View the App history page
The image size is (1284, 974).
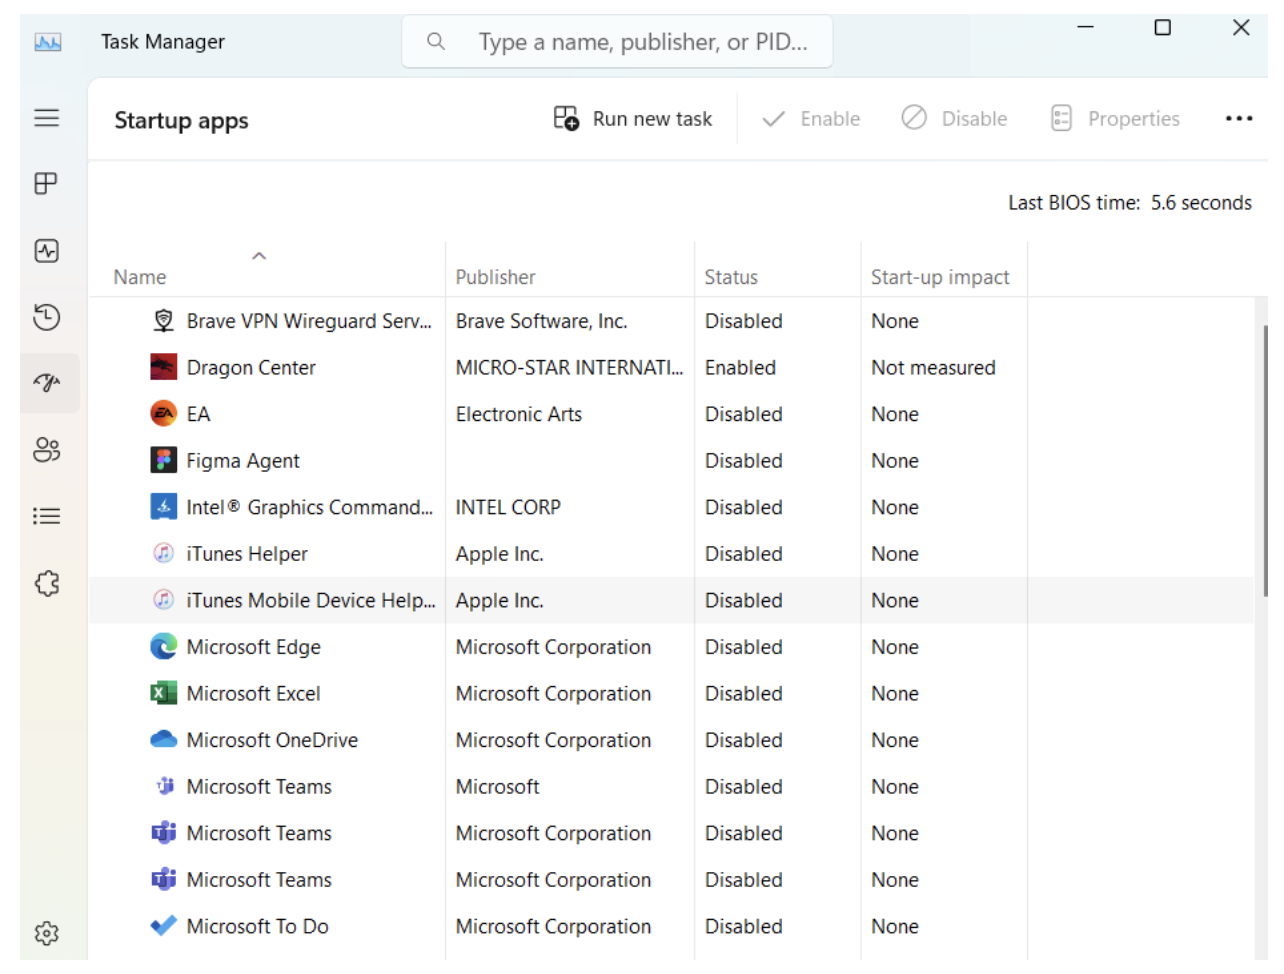(x=47, y=318)
